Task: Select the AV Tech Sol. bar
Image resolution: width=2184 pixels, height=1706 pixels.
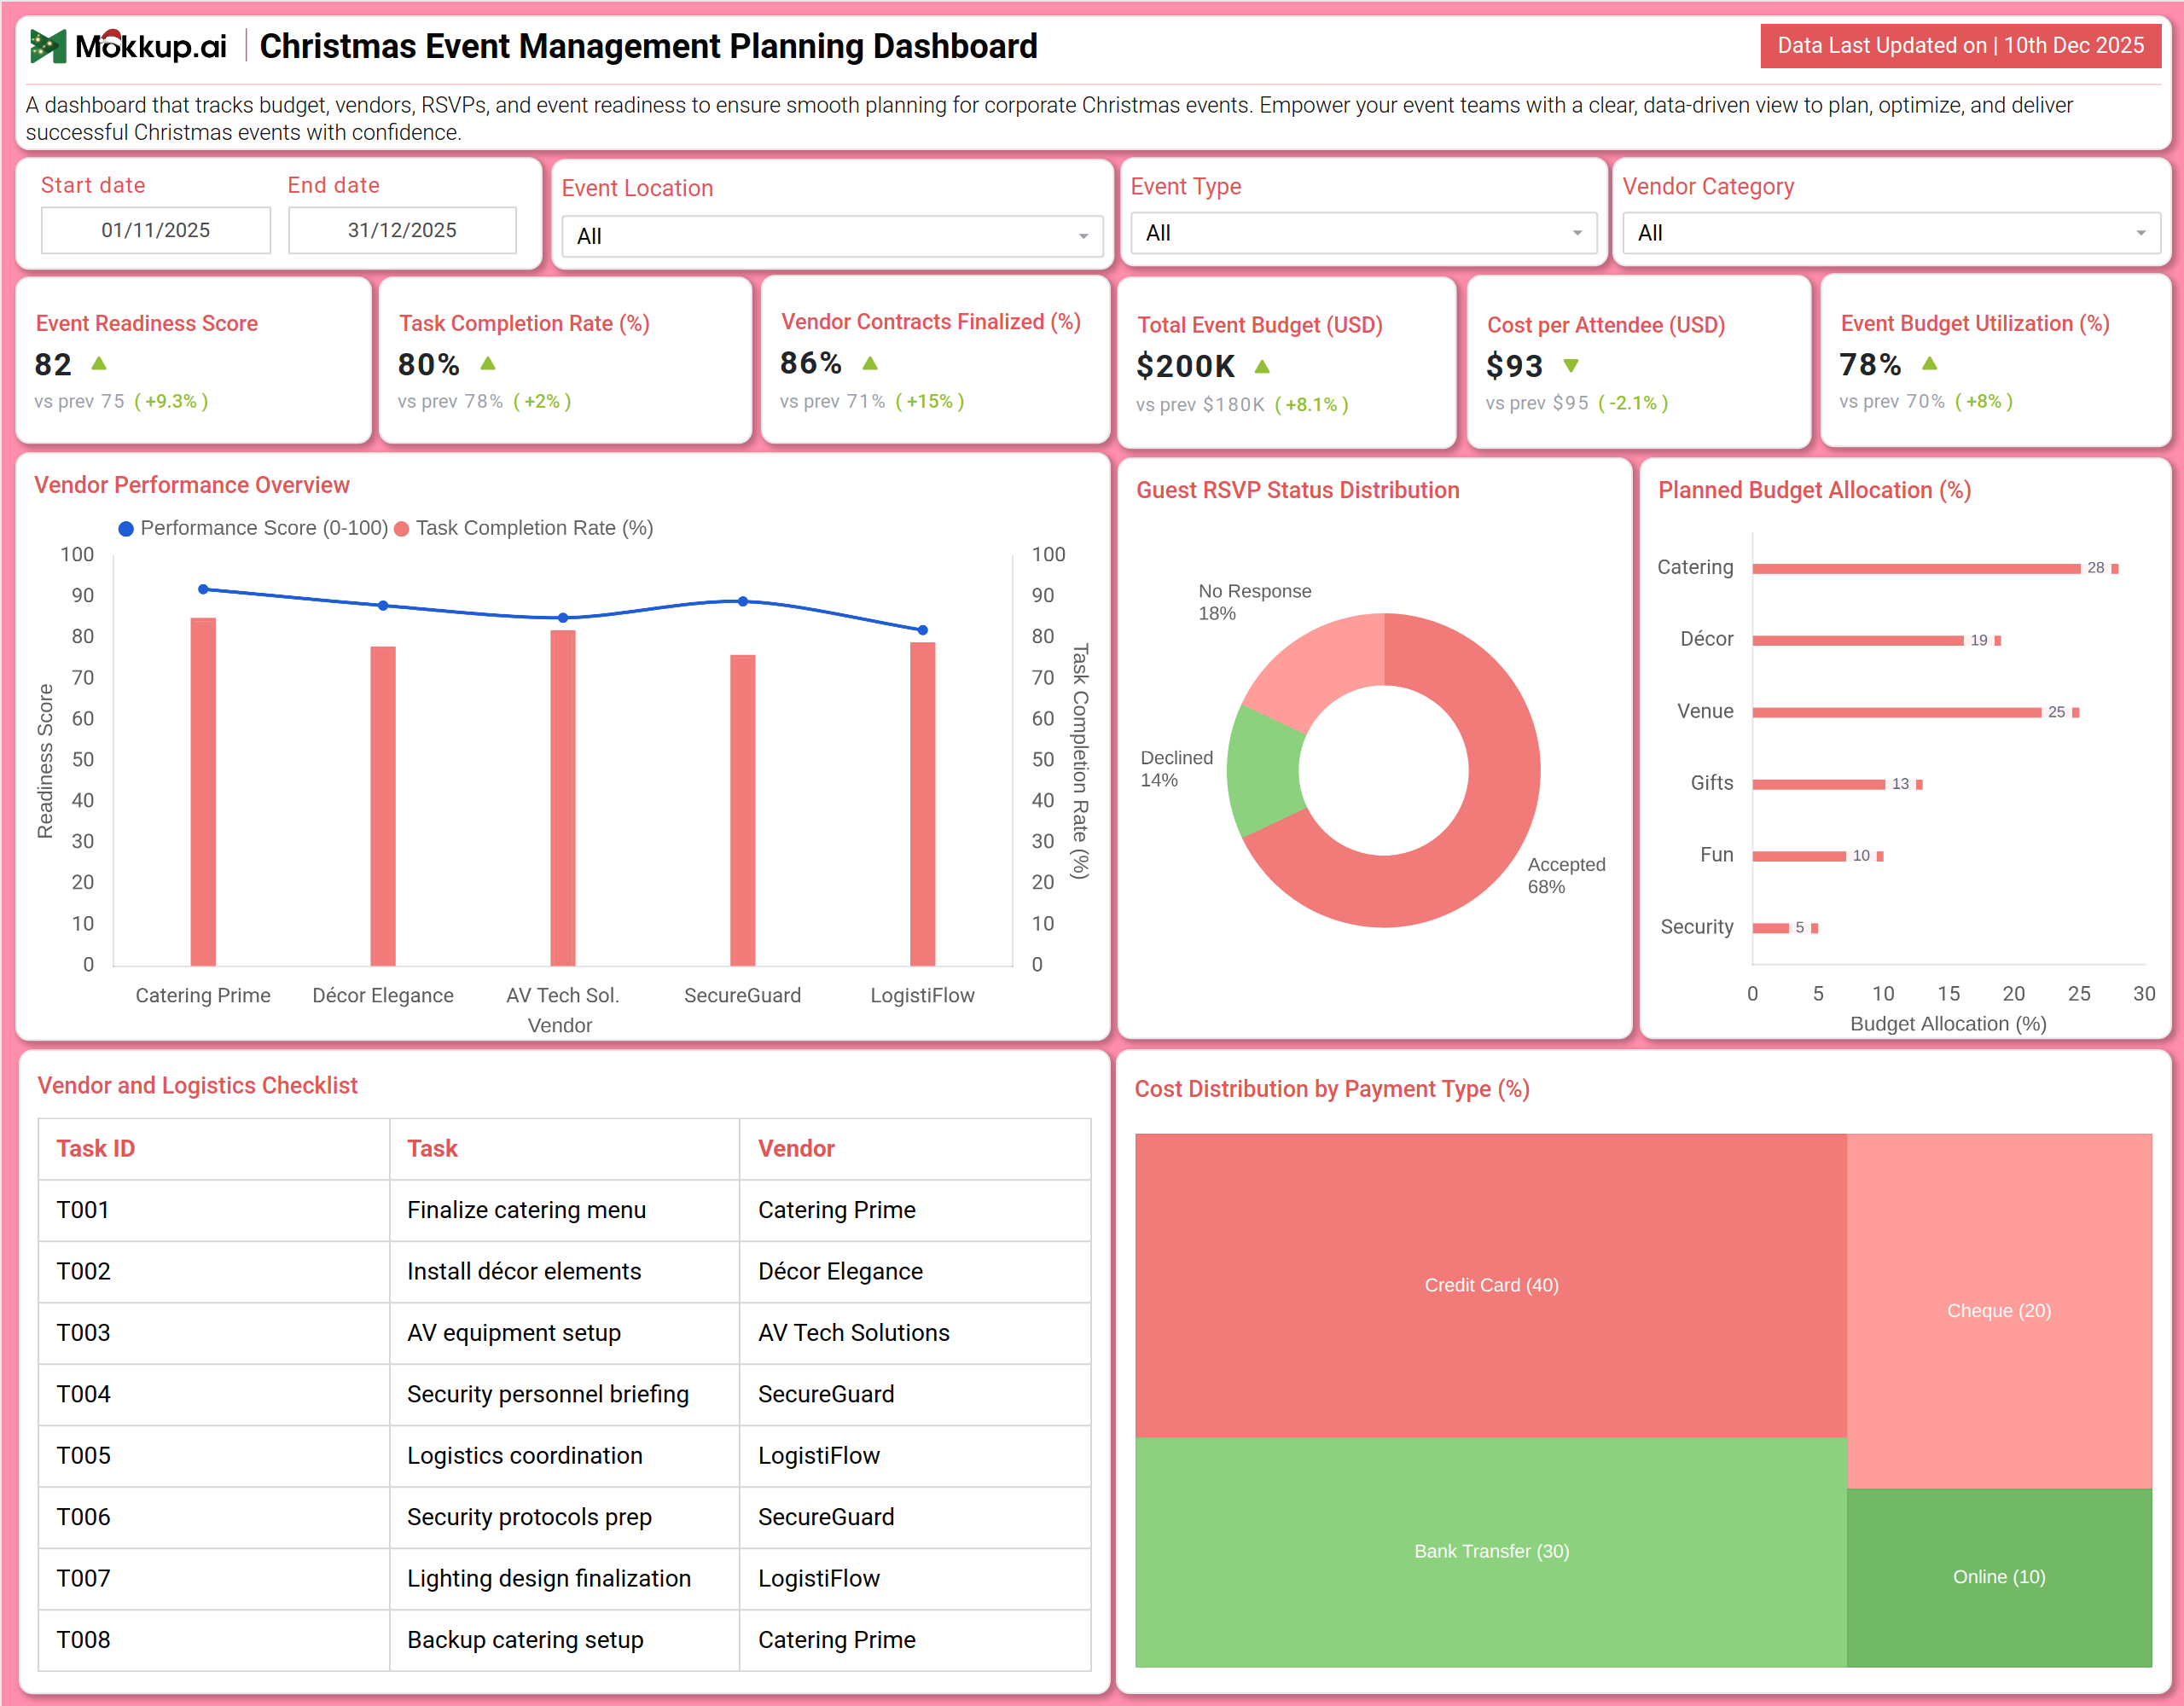Action: [563, 798]
